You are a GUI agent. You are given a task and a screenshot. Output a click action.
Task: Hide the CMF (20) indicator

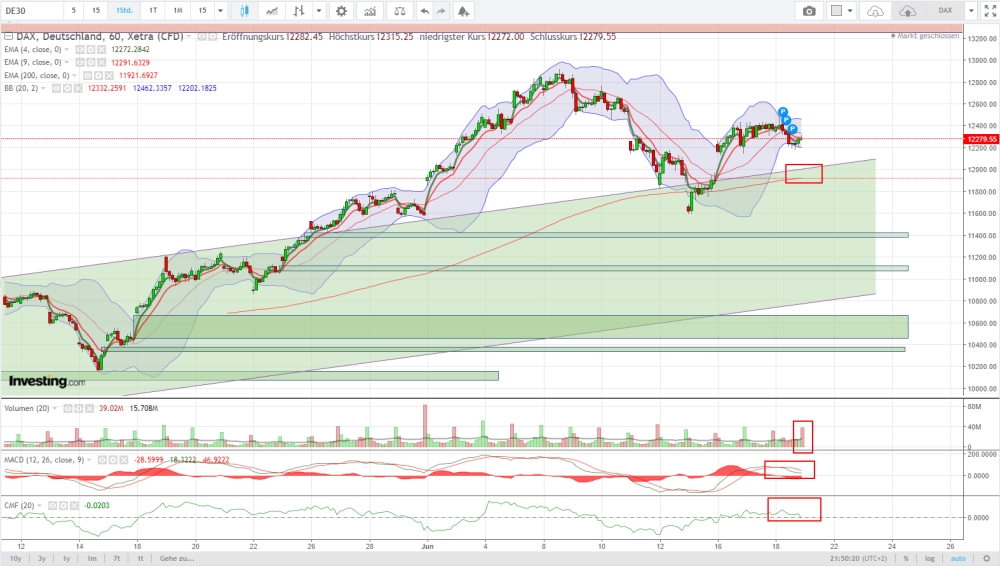point(52,505)
